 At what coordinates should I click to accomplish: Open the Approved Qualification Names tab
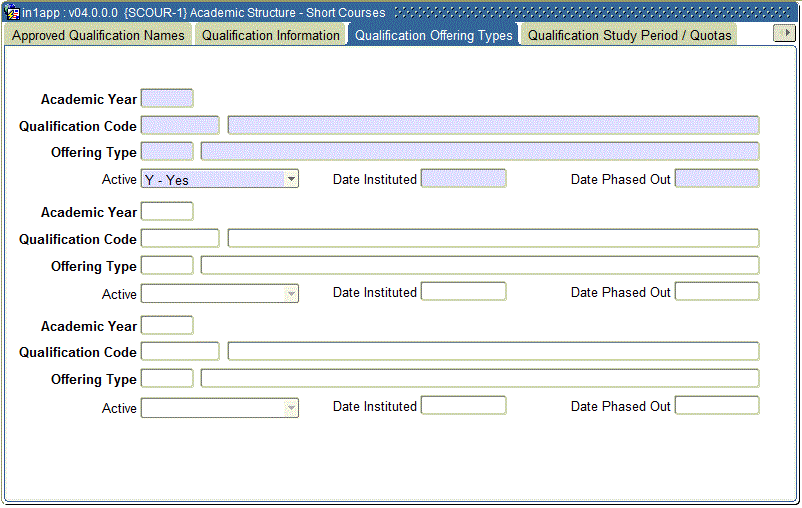click(98, 35)
